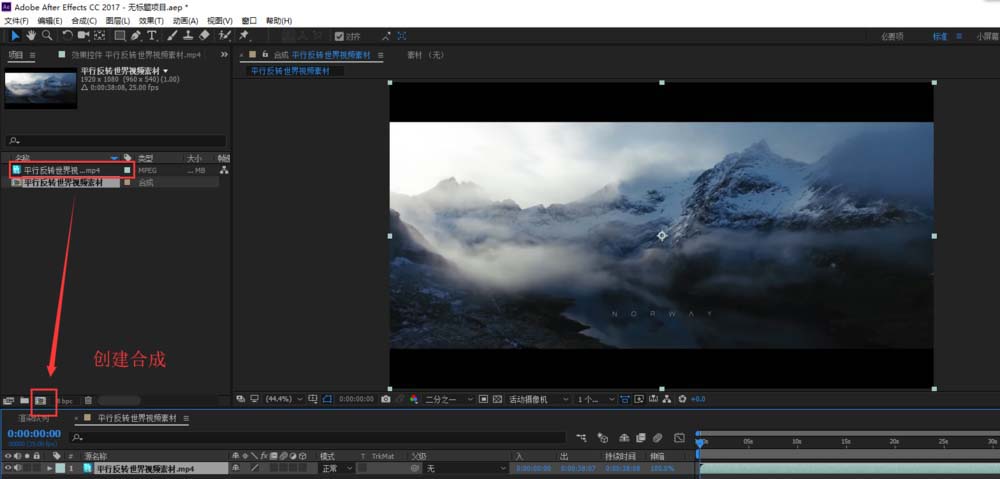1000x479 pixels.
Task: Open the composition flowchart icon in viewer footer
Action: 667,399
